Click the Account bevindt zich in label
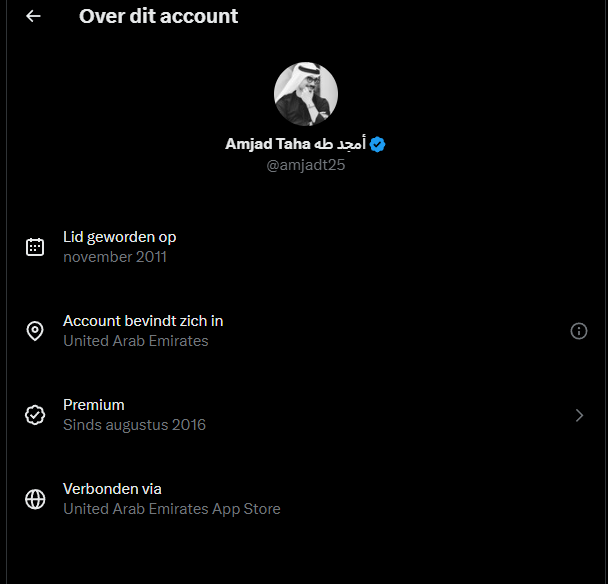608x584 pixels. [x=143, y=321]
